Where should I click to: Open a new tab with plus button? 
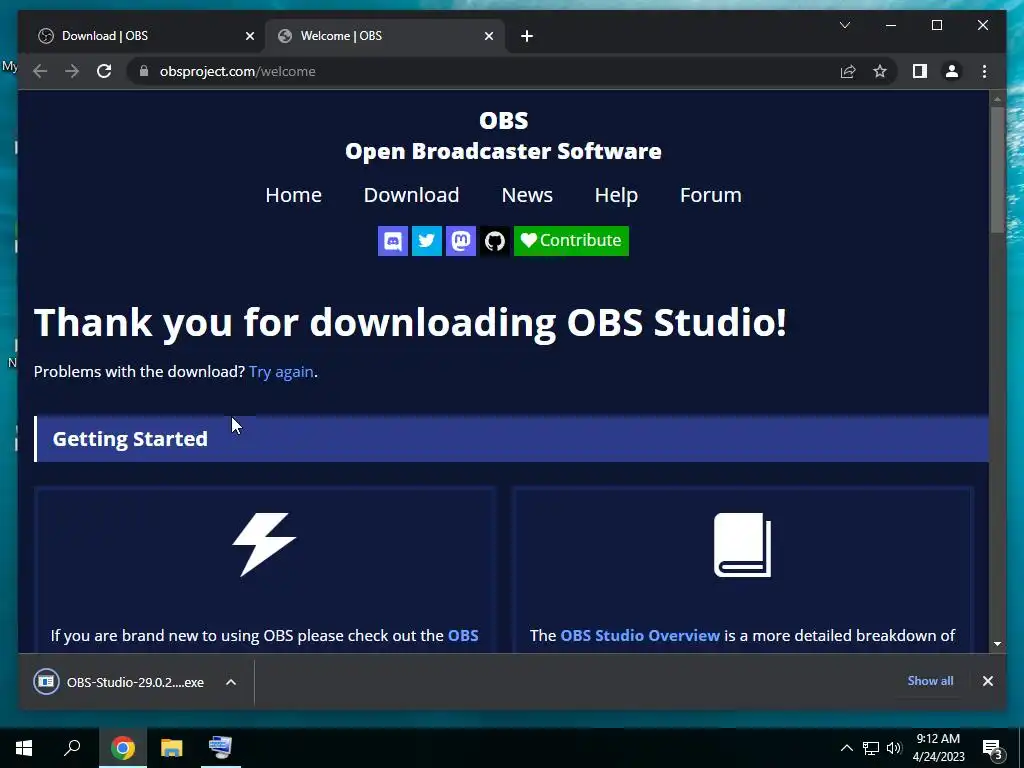tap(527, 36)
